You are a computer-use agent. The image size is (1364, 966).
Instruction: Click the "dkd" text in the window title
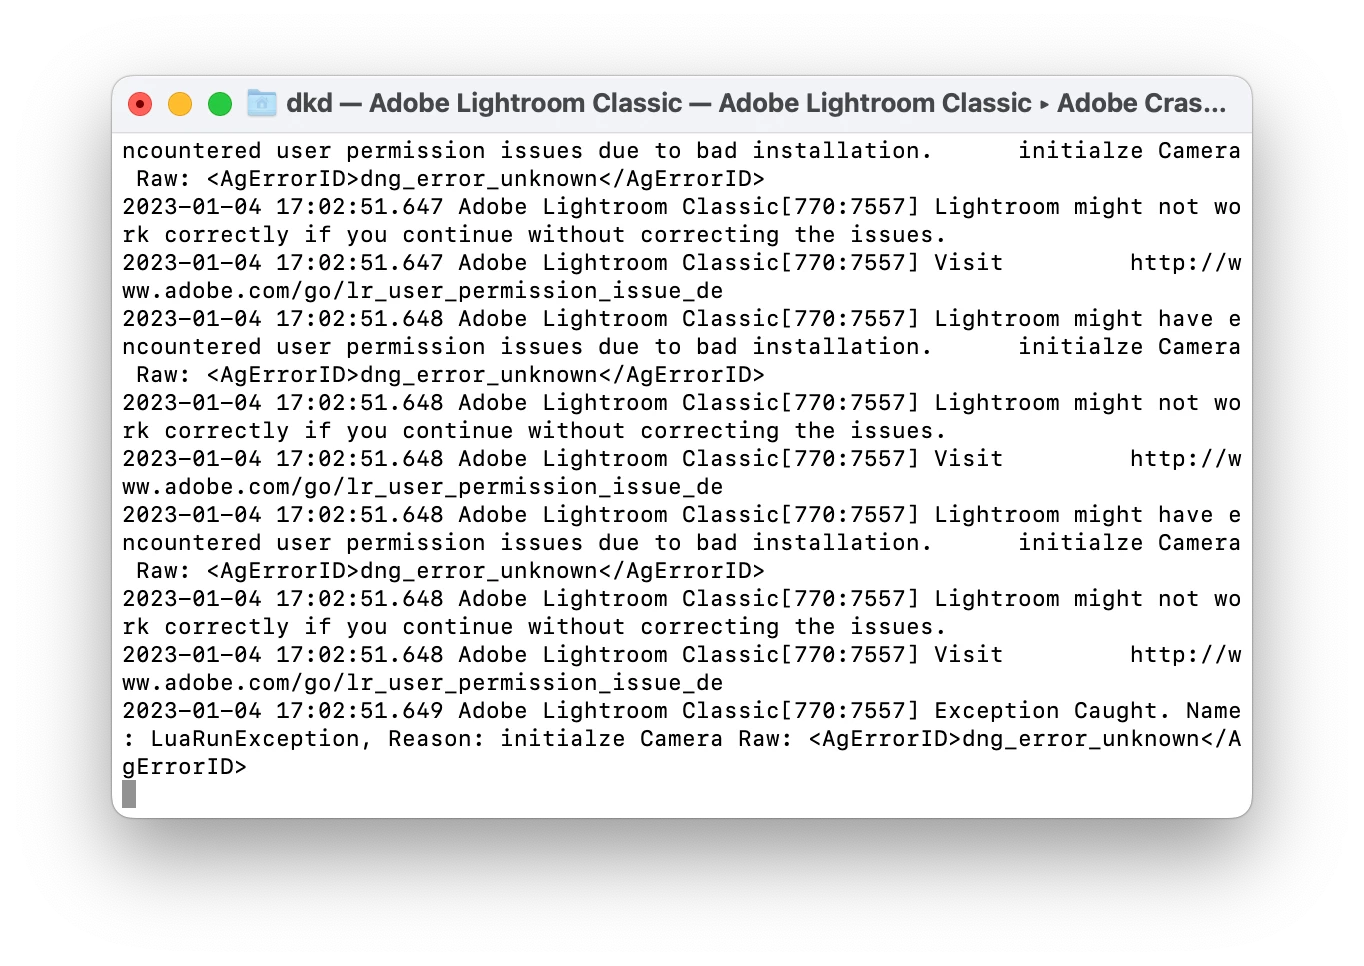pos(309,103)
